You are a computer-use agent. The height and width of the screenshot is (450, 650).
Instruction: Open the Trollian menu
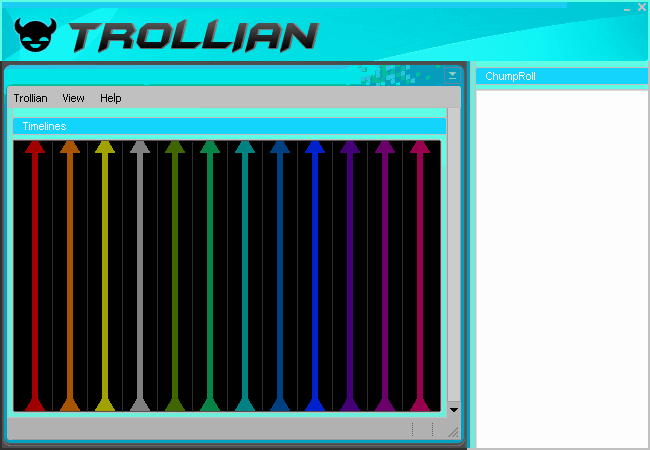pyautogui.click(x=30, y=98)
